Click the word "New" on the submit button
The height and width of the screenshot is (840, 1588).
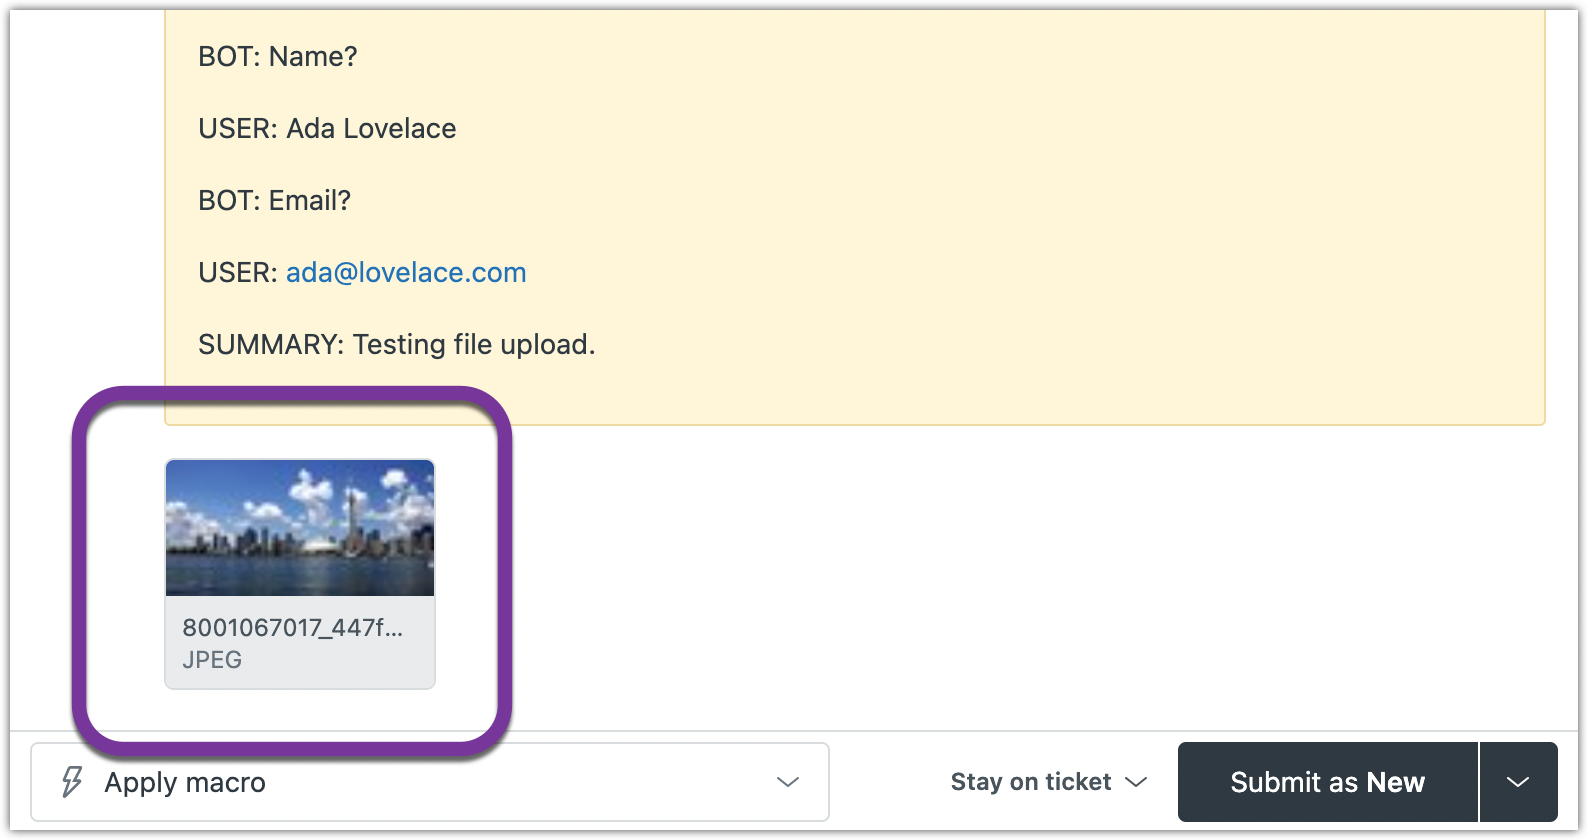tap(1395, 782)
